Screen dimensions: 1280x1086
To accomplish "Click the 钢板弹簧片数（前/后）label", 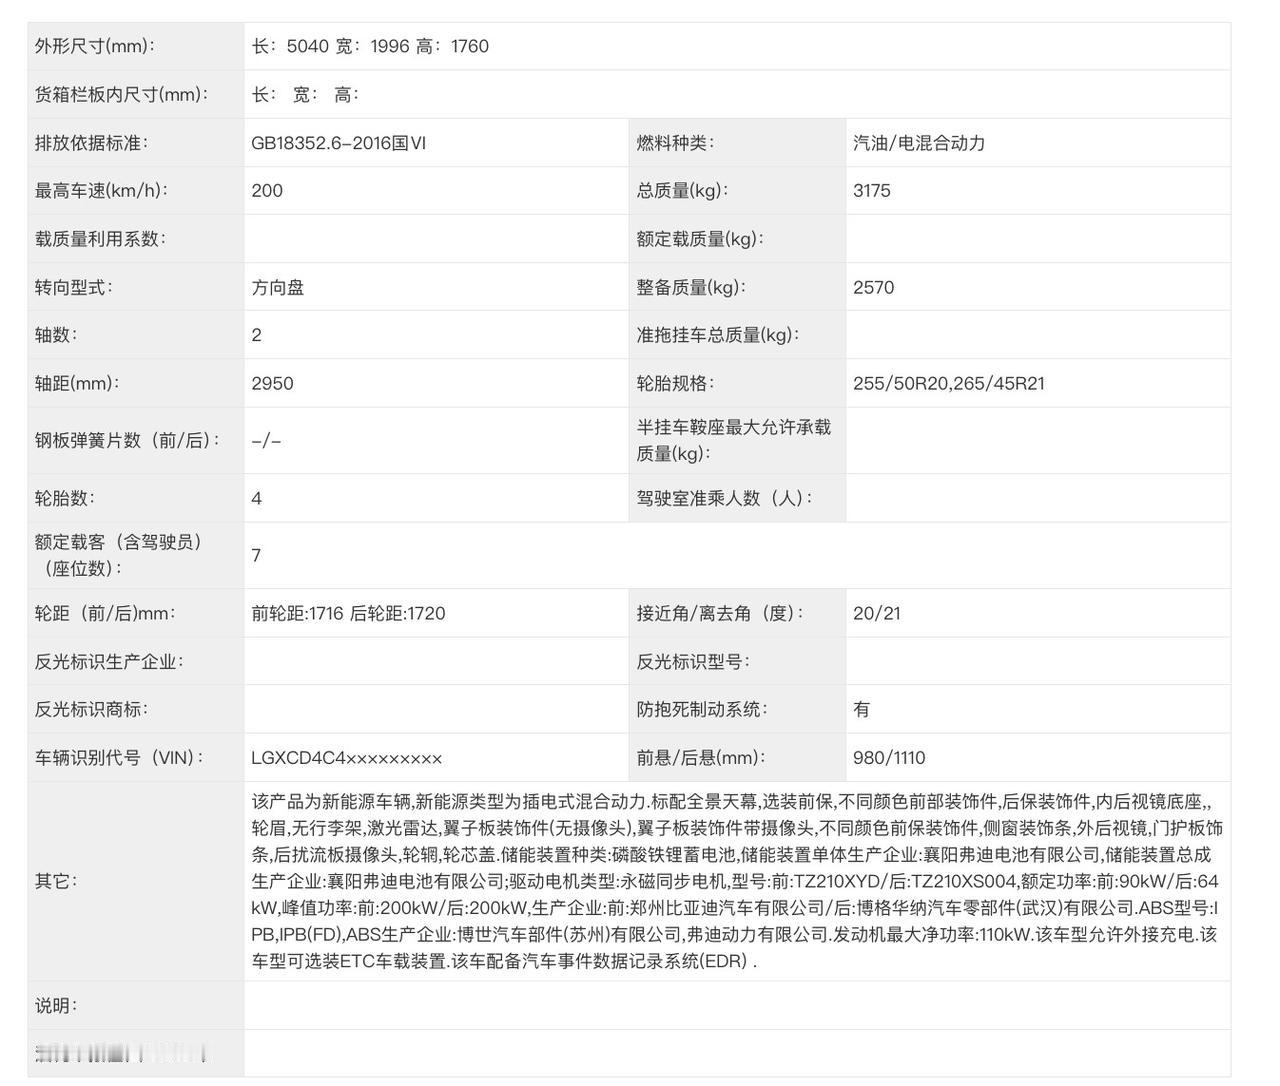I will 128,440.
